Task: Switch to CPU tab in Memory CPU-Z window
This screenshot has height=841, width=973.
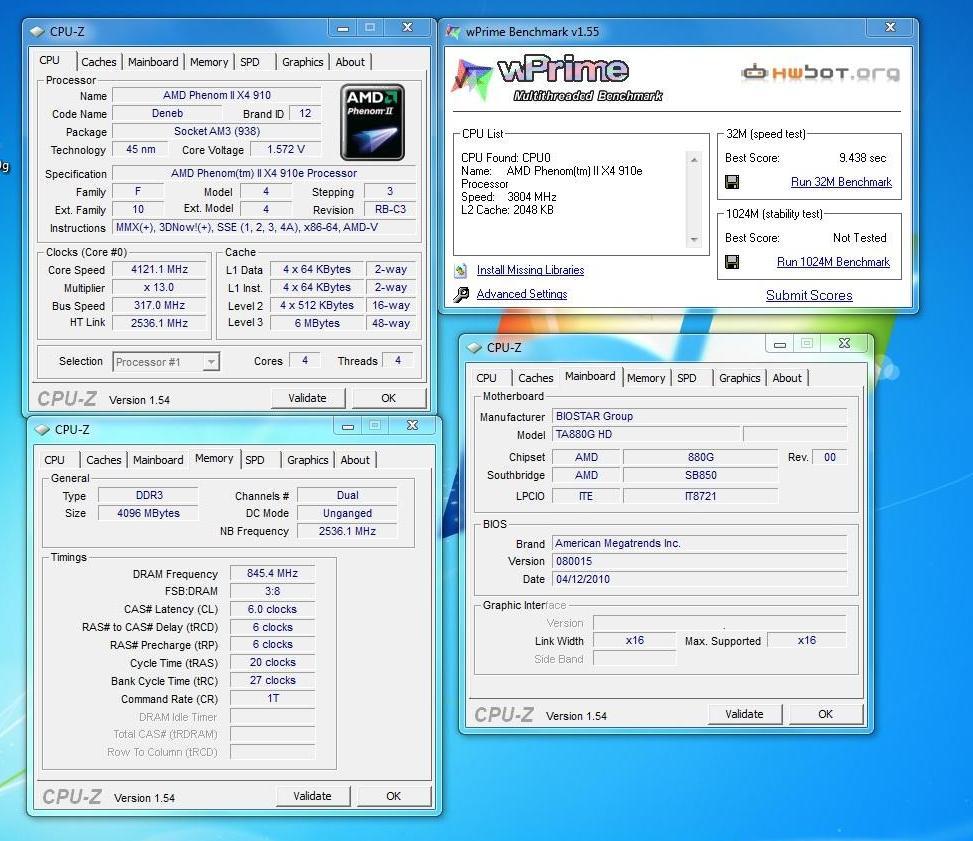Action: [x=55, y=460]
